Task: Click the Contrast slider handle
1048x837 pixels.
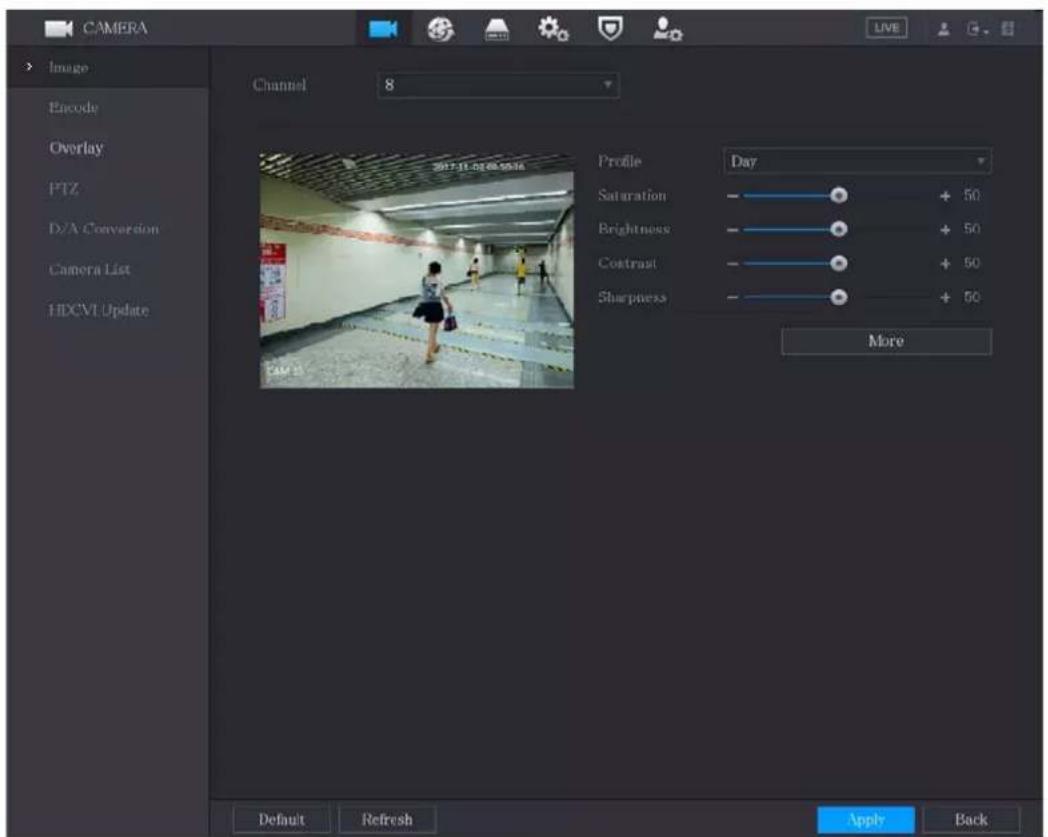Action: point(838,263)
